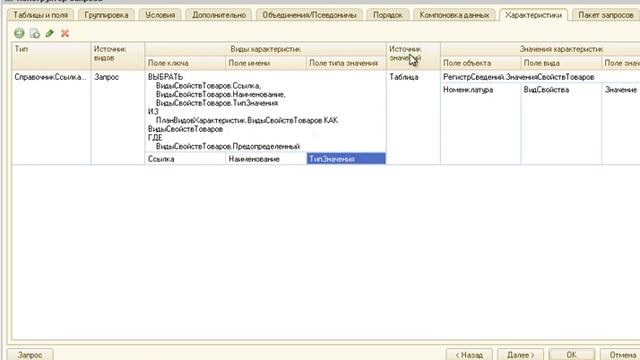Select the Номенклатура object field cell
This screenshot has height=360, width=640.
[x=480, y=124]
